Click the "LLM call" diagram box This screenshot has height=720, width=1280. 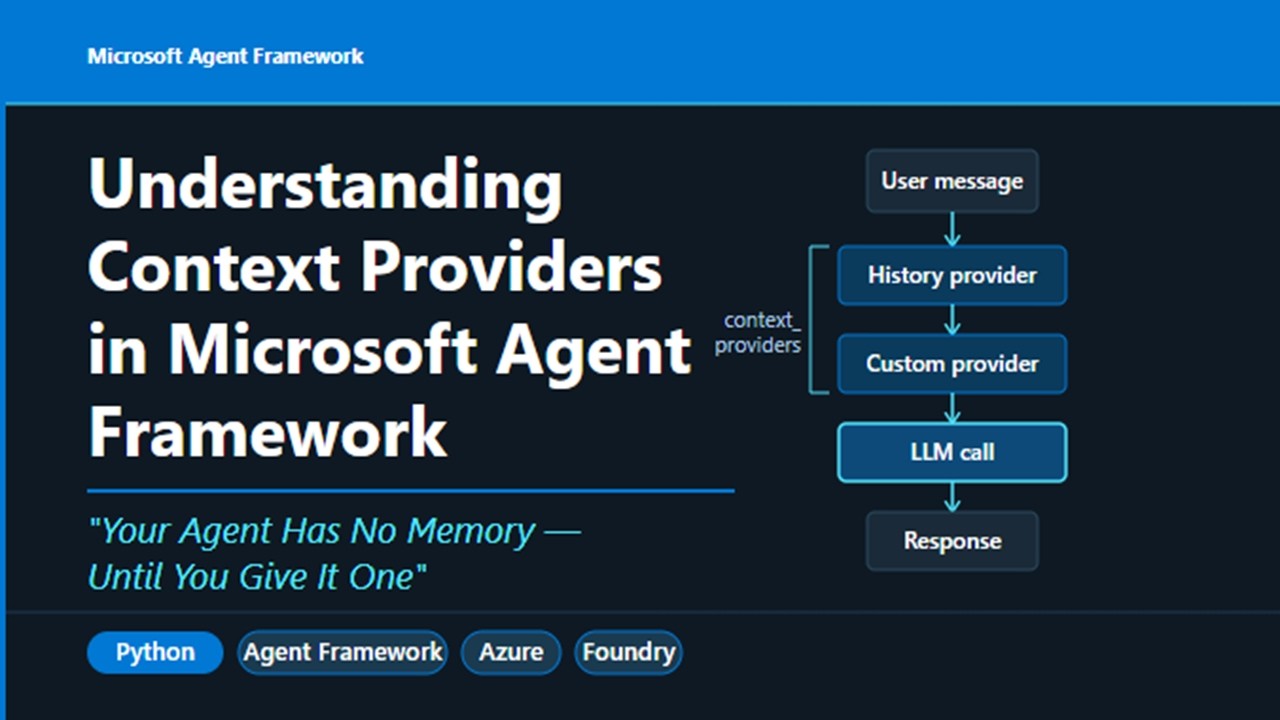pyautogui.click(x=952, y=452)
